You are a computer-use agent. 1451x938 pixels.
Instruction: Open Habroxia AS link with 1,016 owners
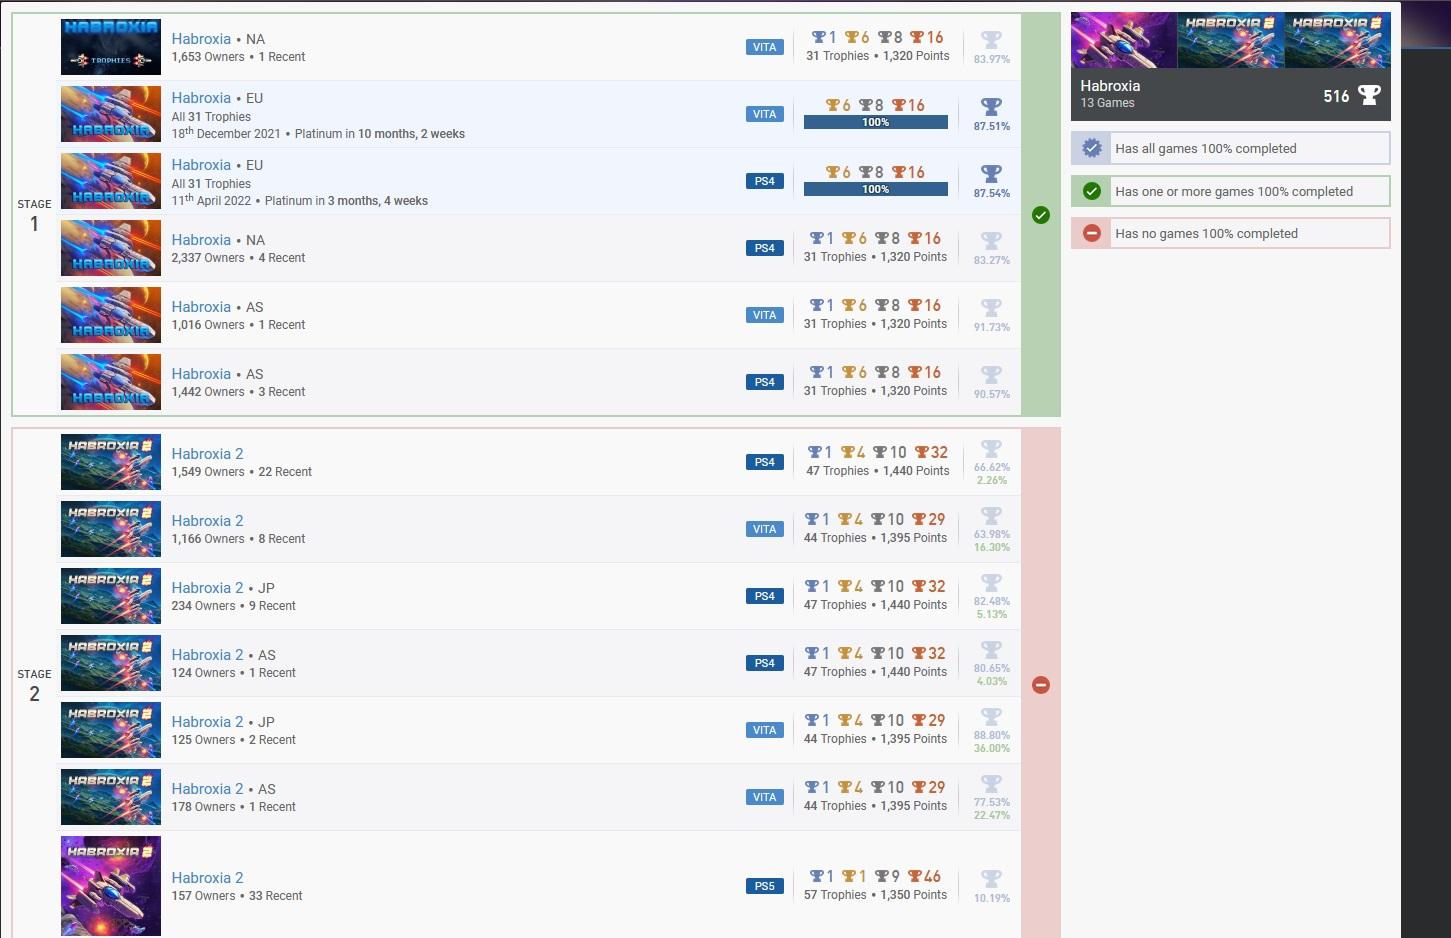[201, 307]
